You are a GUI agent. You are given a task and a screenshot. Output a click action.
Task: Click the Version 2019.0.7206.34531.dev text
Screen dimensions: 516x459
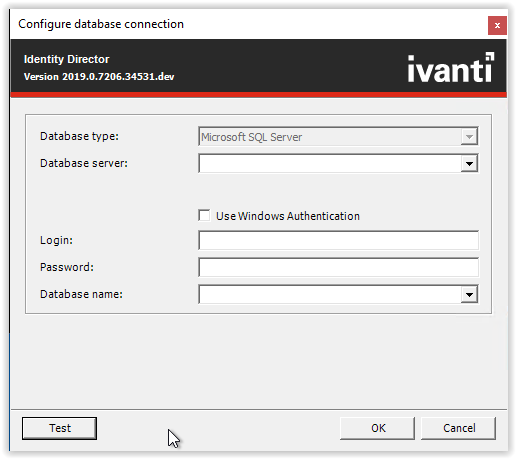pos(99,77)
